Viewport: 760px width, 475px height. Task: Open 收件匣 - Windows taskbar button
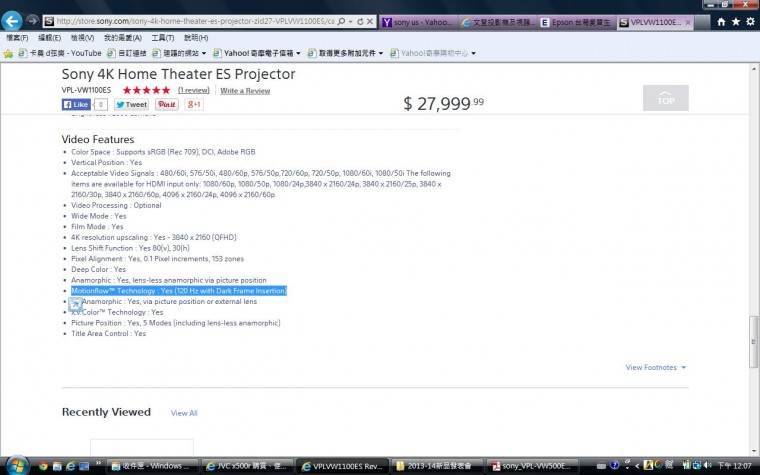coord(152,466)
